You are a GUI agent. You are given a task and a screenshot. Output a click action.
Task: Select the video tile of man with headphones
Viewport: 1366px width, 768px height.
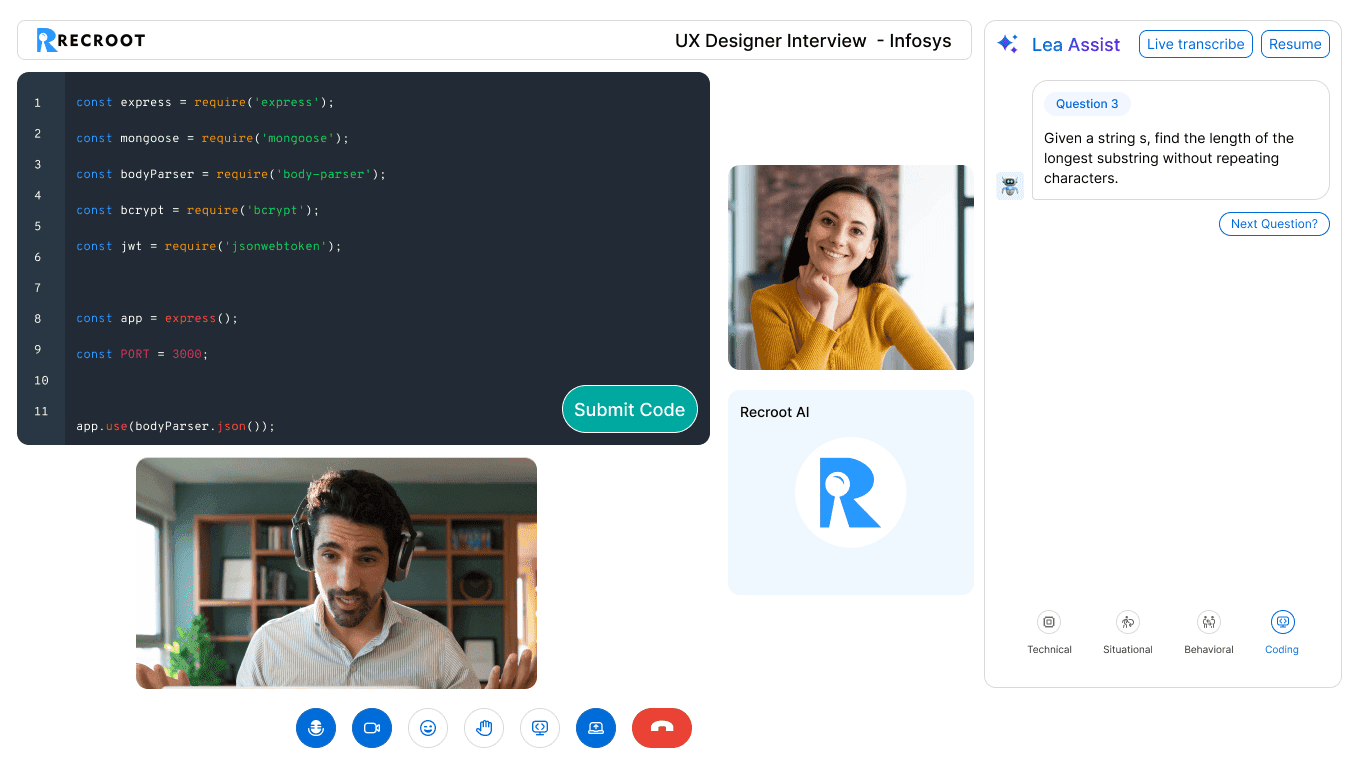tap(336, 573)
